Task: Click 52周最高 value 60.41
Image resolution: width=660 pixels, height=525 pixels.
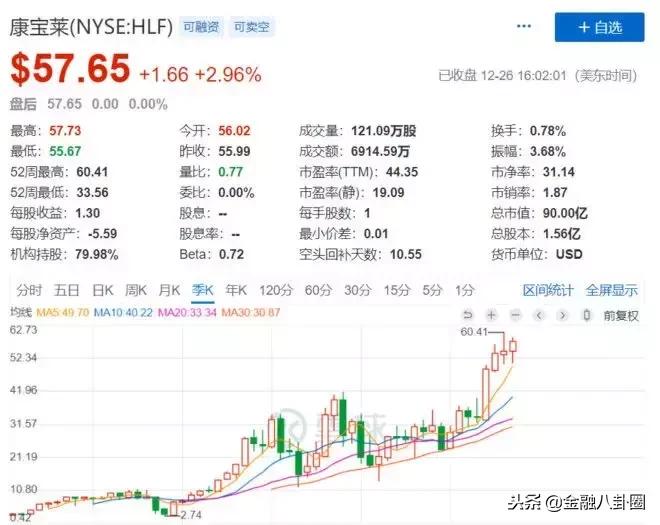Action: (92, 172)
